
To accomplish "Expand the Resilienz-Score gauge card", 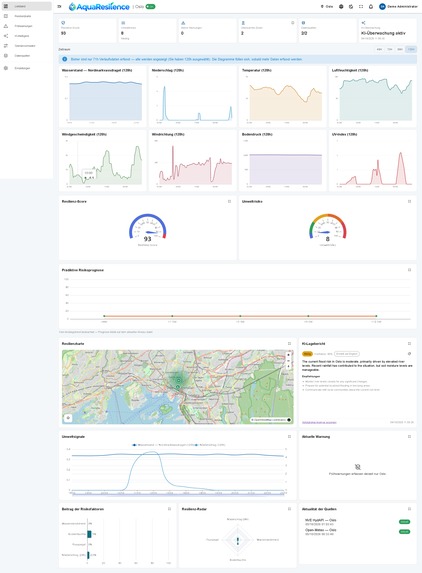I will (229, 201).
